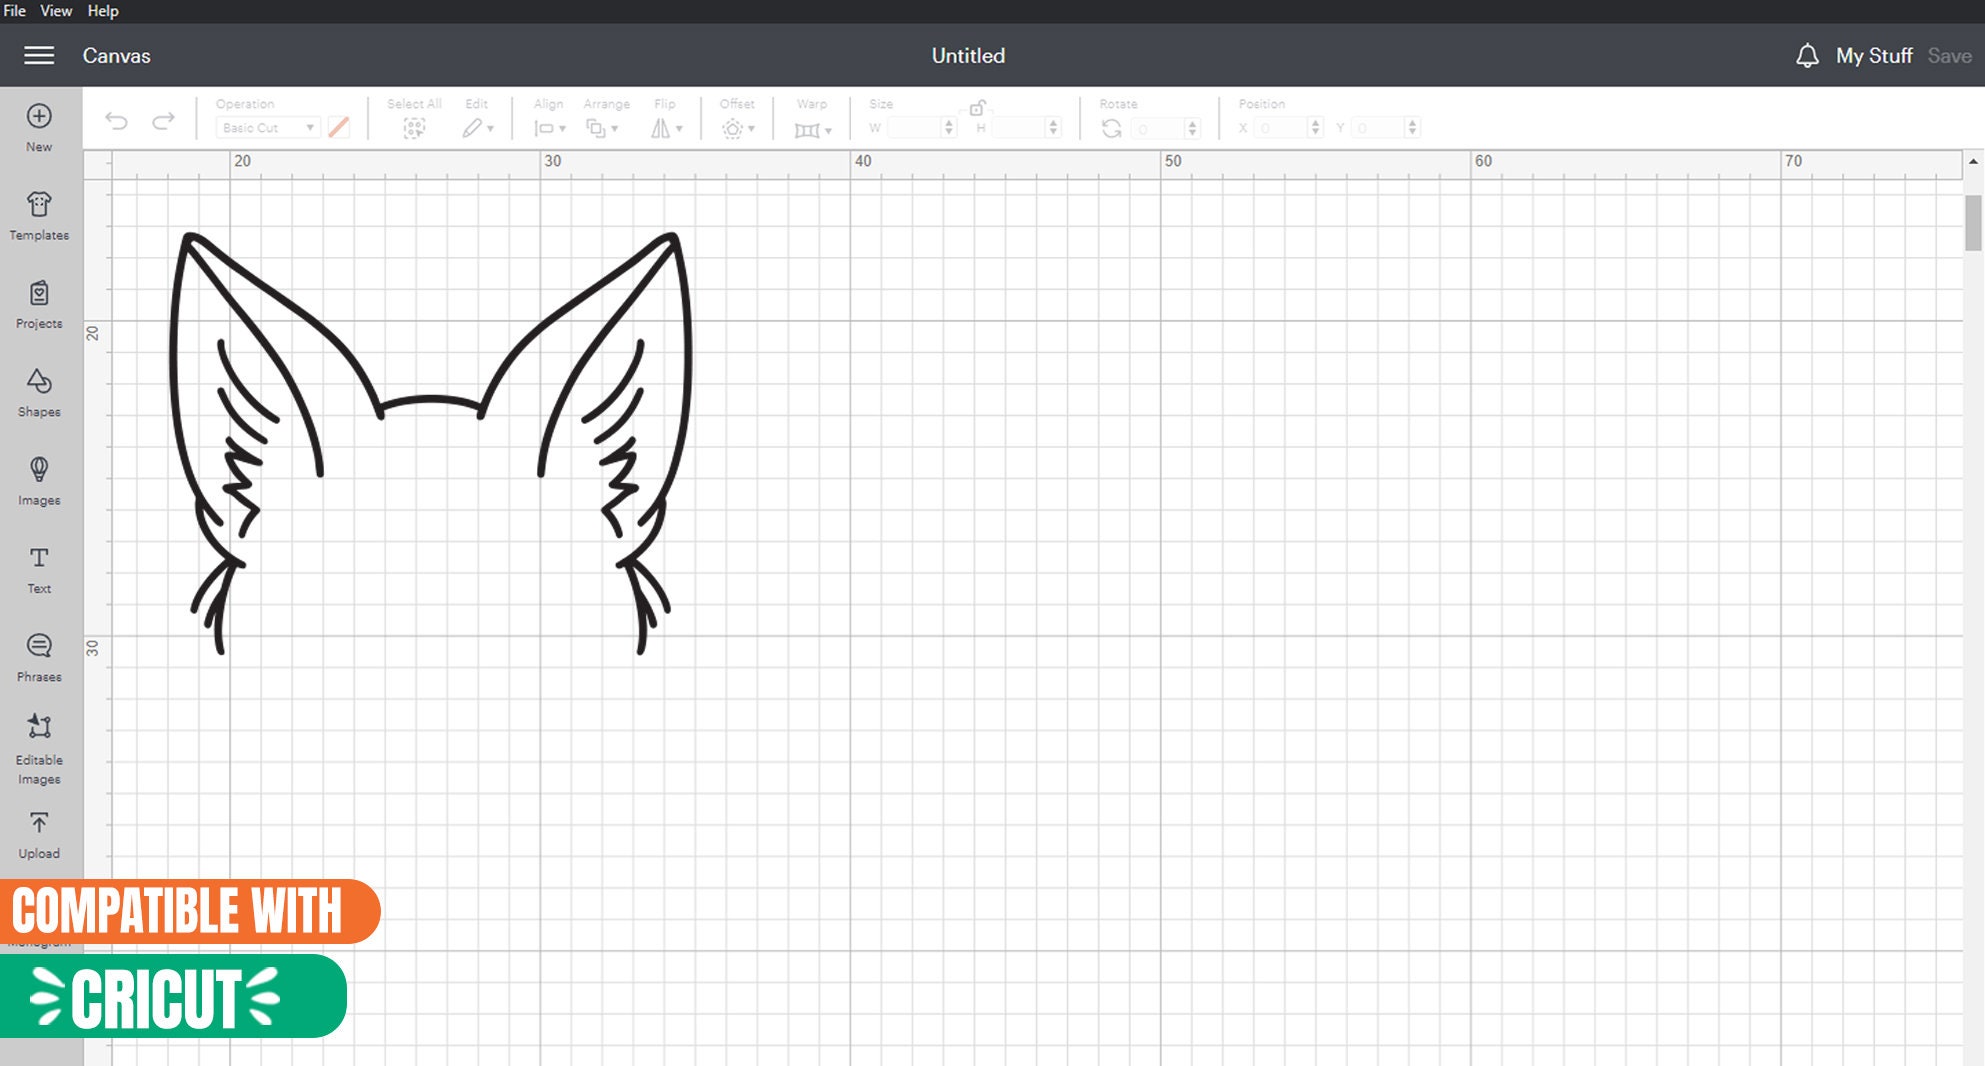
Task: Open the Images panel
Action: [39, 481]
